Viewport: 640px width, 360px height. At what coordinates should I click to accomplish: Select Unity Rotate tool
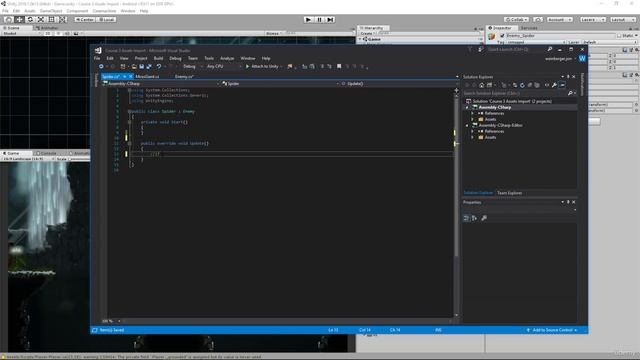click(30, 20)
